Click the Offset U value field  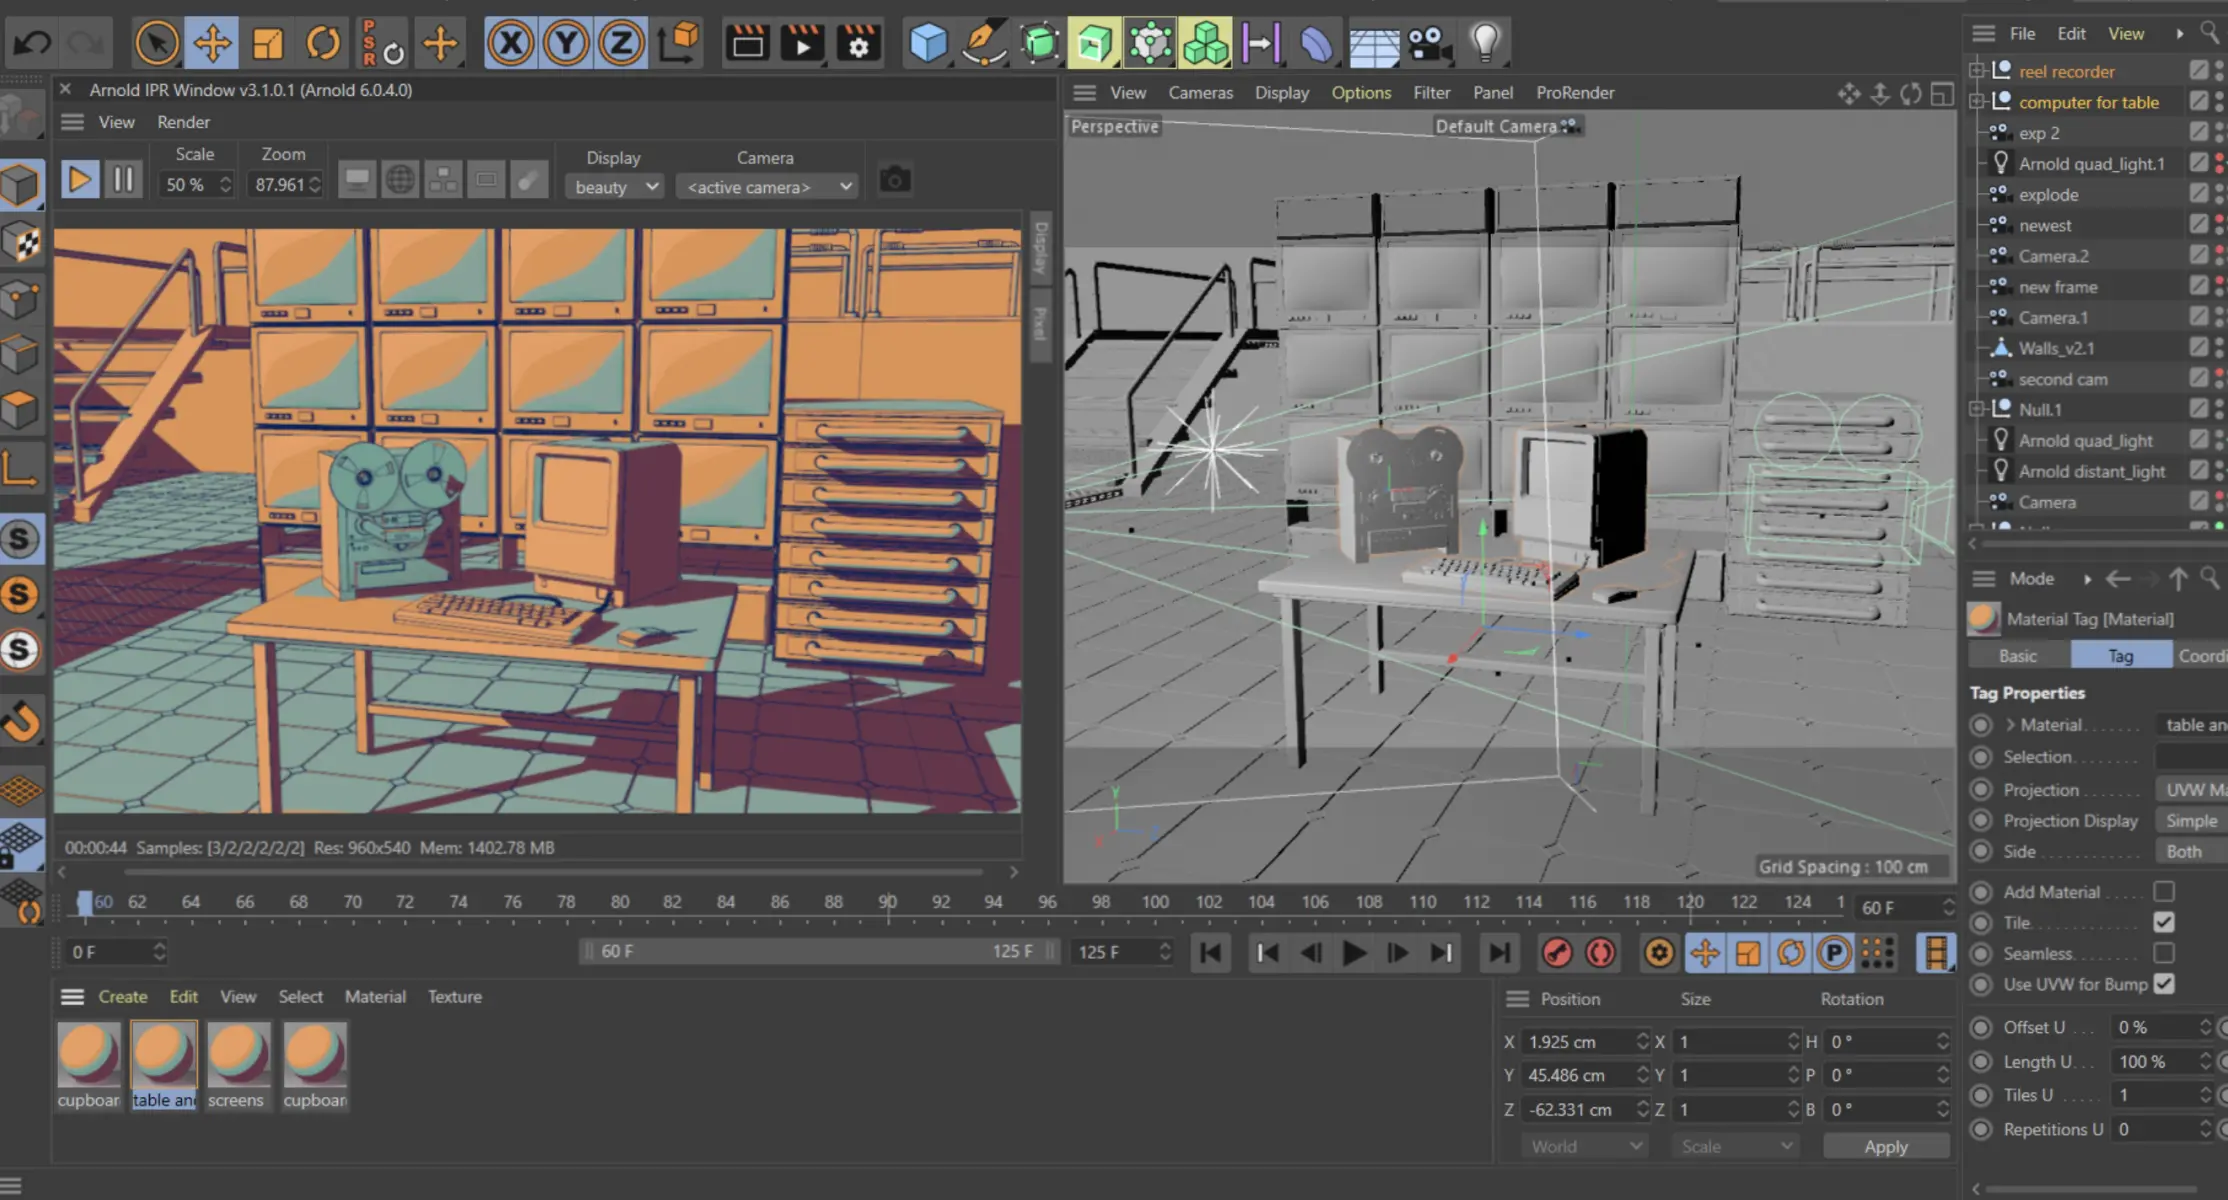click(x=2160, y=1027)
